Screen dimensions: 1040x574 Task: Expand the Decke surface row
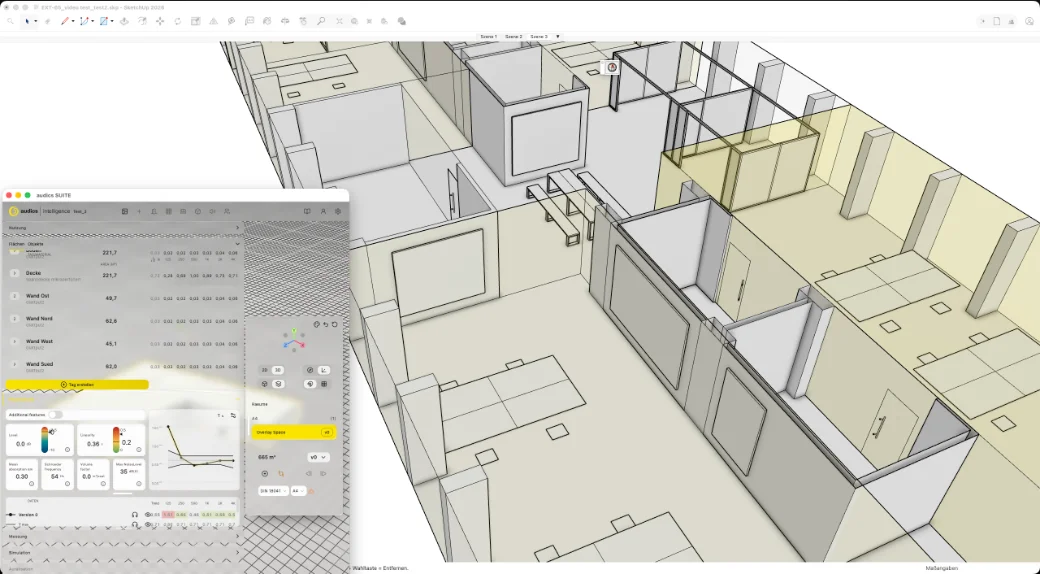pos(15,273)
